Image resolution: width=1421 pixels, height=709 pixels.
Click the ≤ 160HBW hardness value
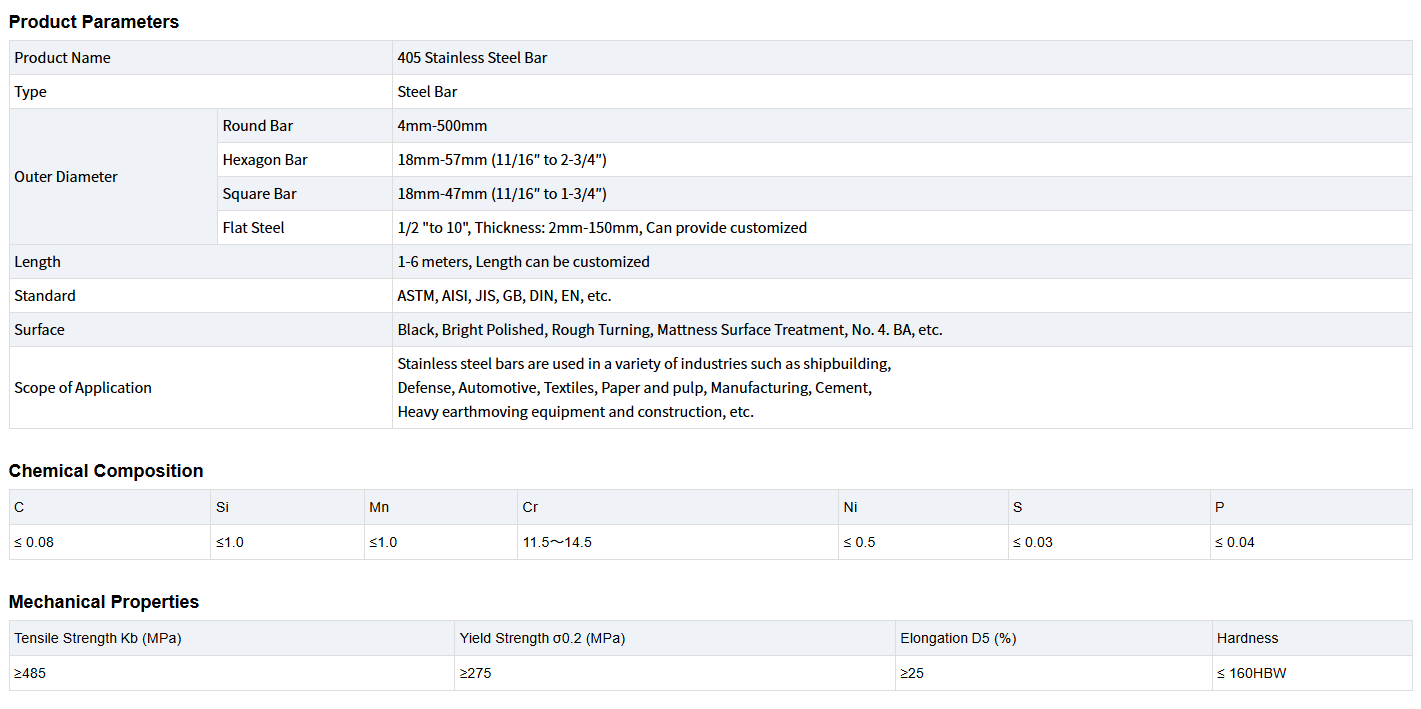coord(1251,673)
